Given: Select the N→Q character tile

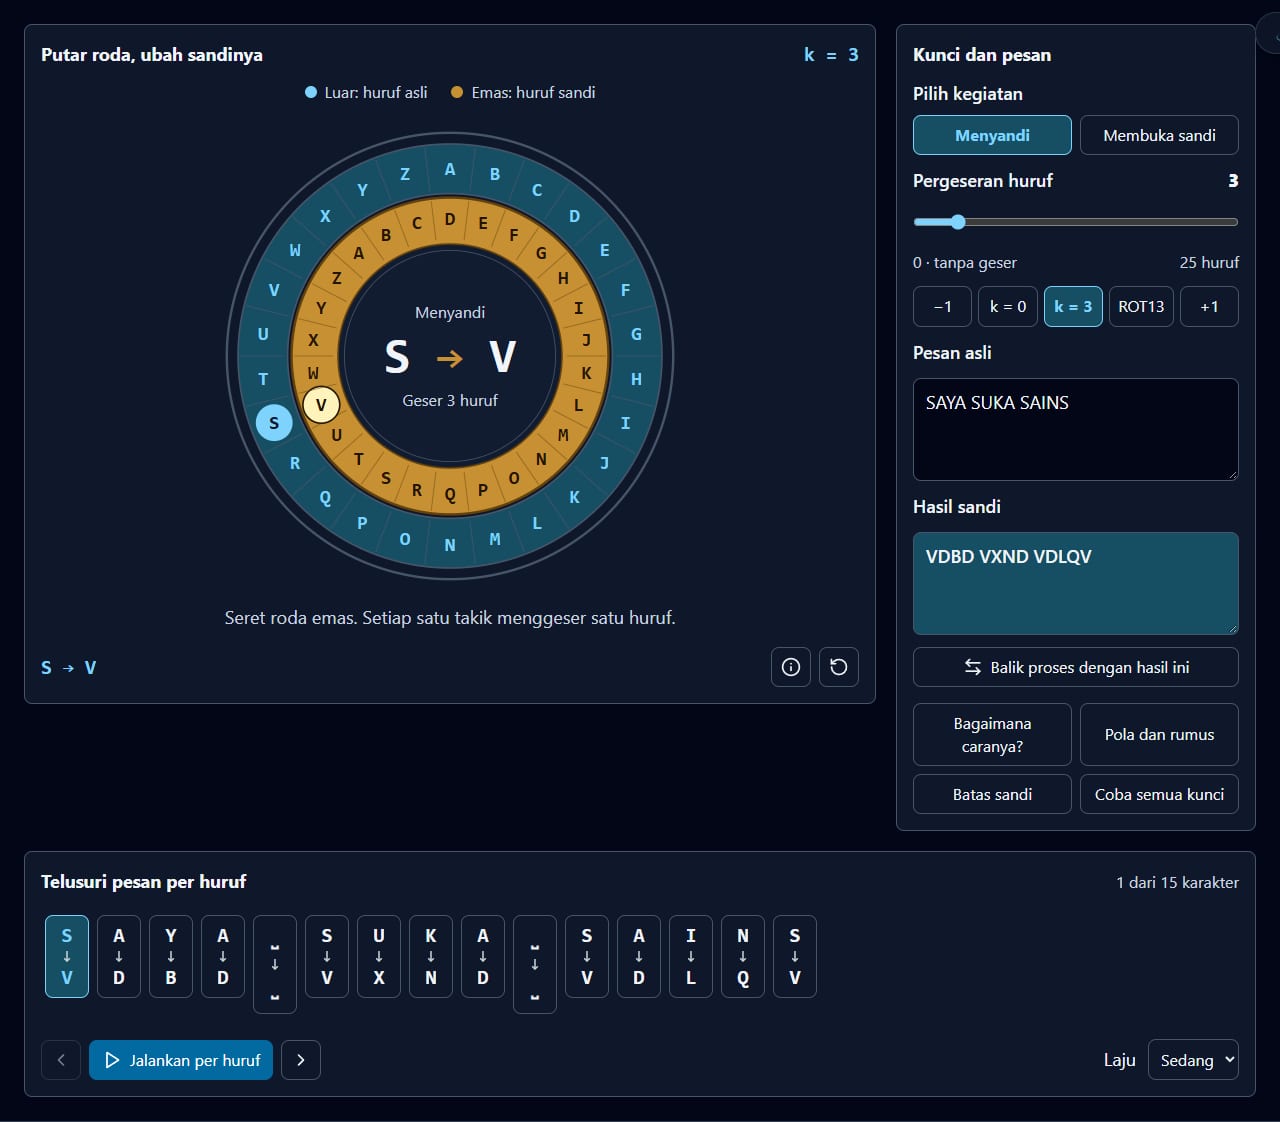Looking at the screenshot, I should click(743, 956).
